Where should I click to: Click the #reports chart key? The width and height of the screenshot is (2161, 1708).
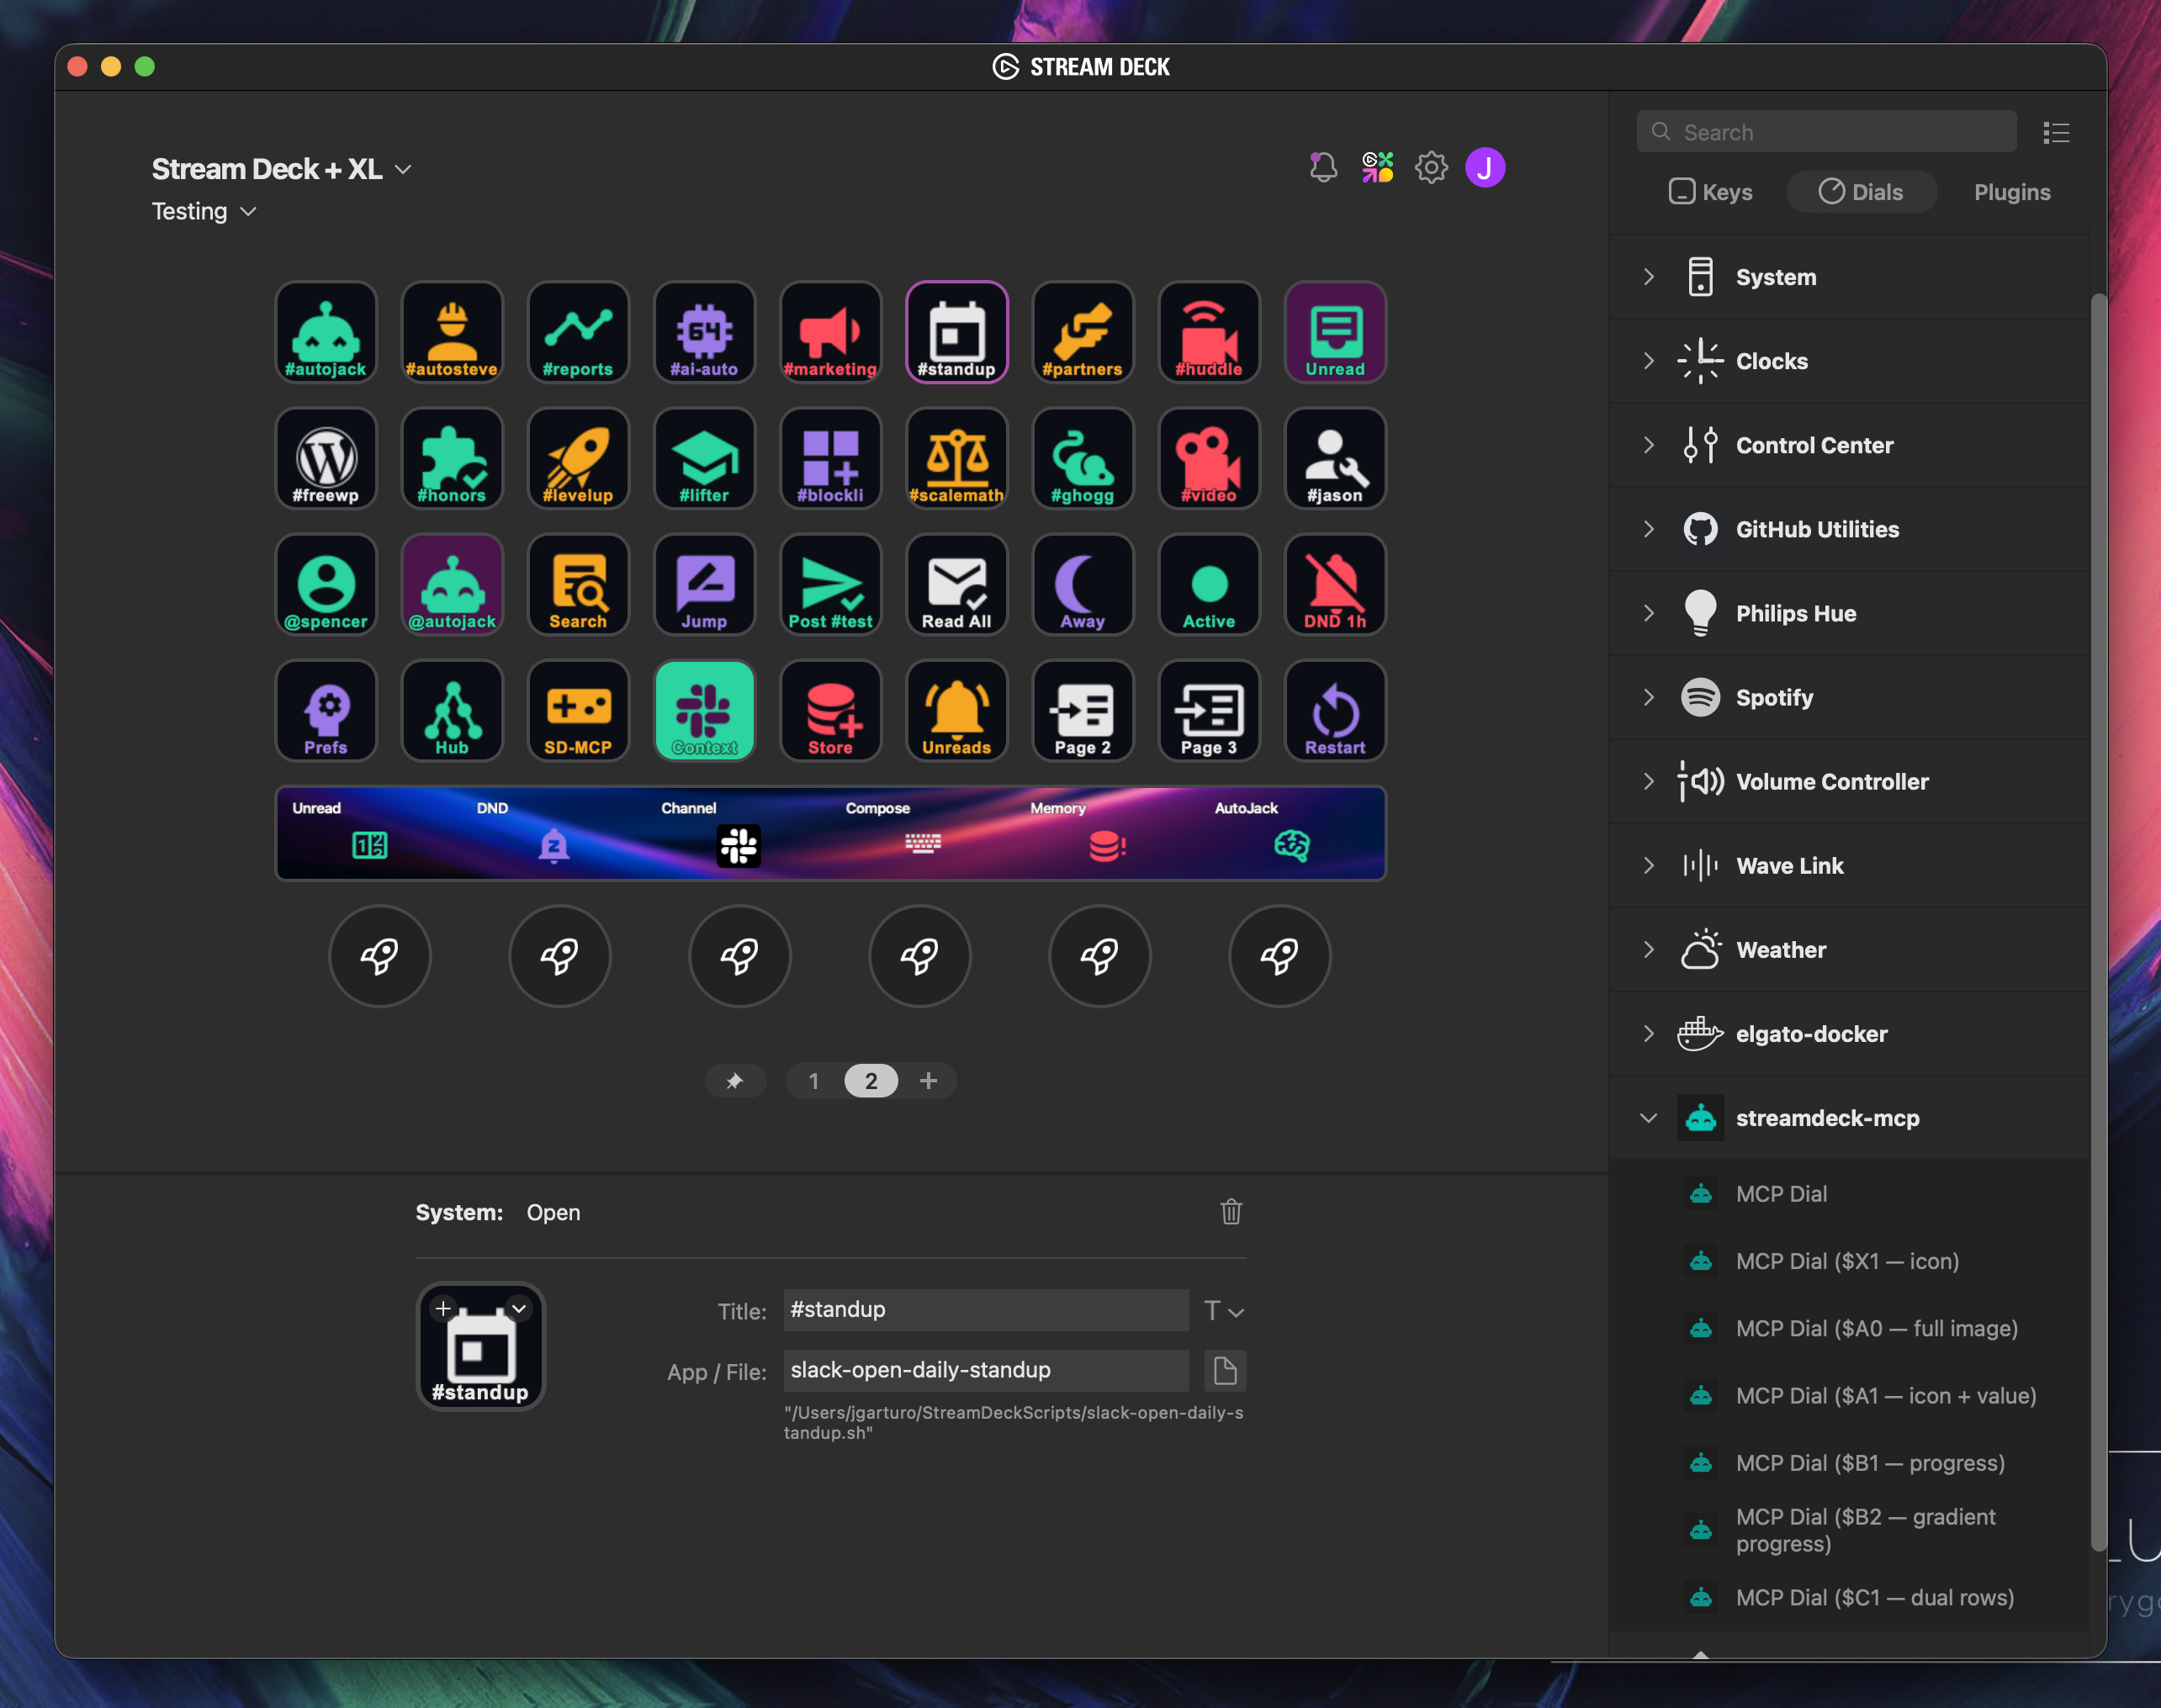coord(578,332)
